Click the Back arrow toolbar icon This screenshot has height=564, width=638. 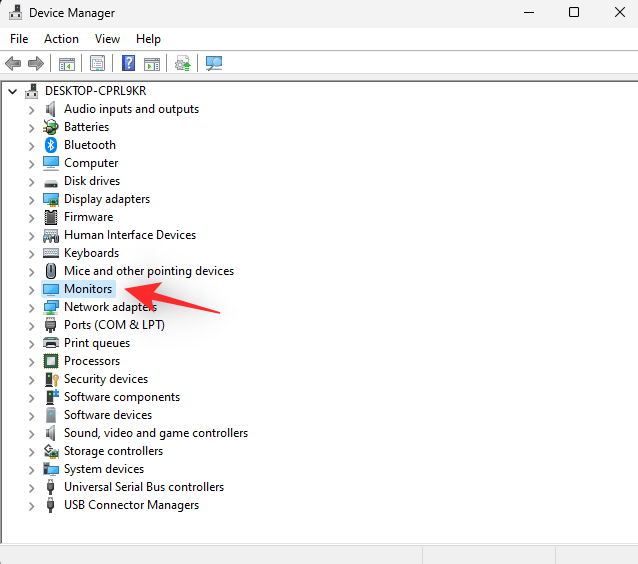(x=13, y=64)
